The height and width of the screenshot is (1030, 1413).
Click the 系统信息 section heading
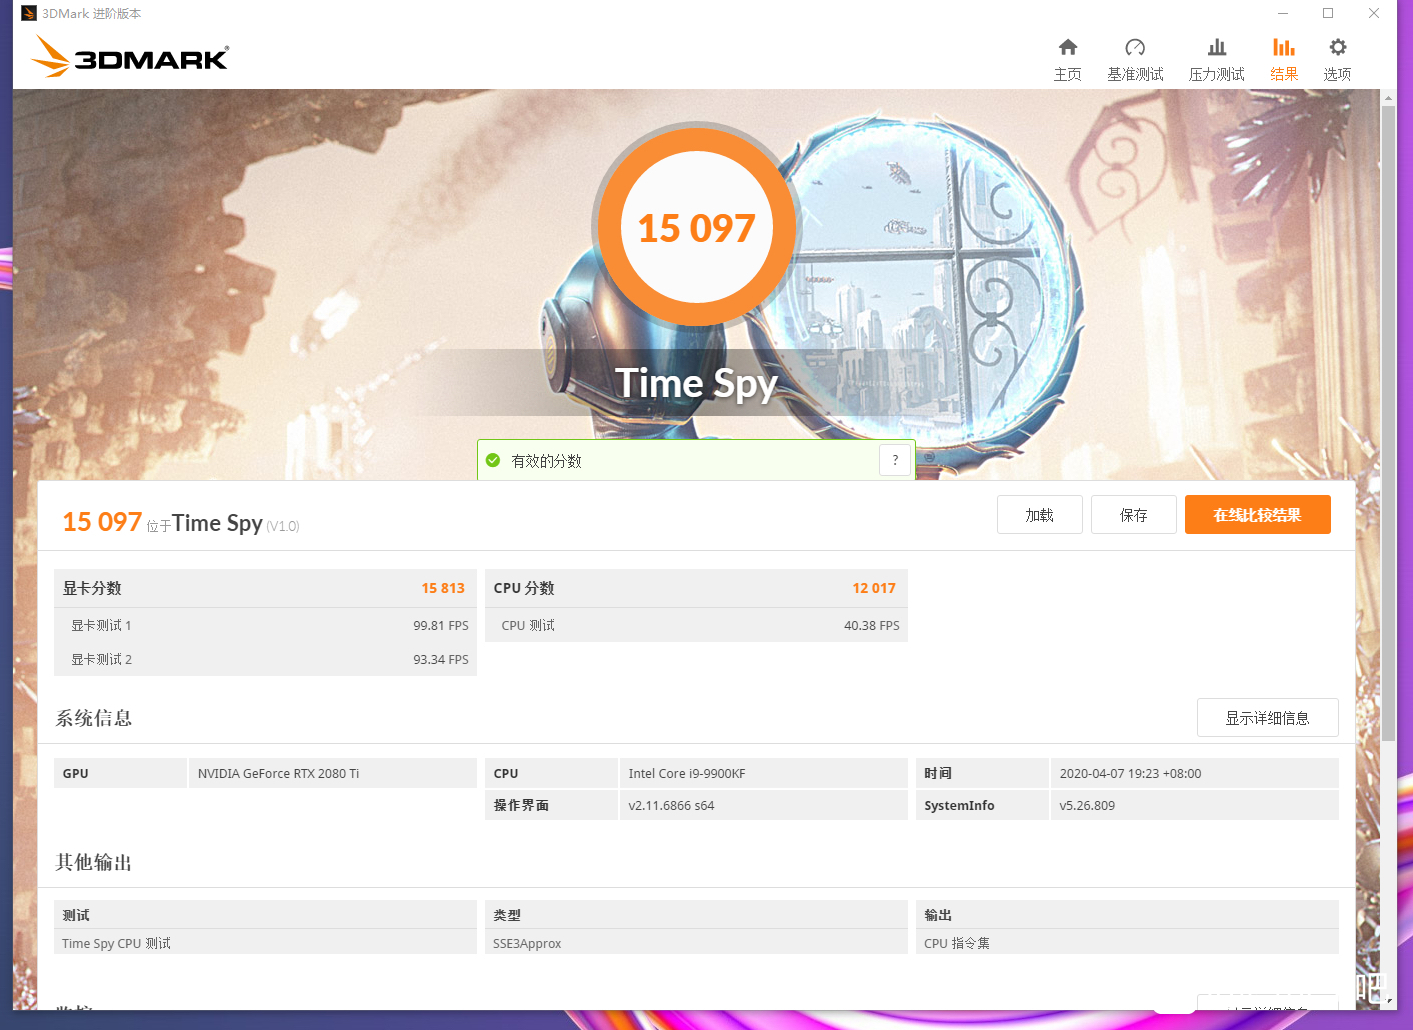click(x=94, y=718)
